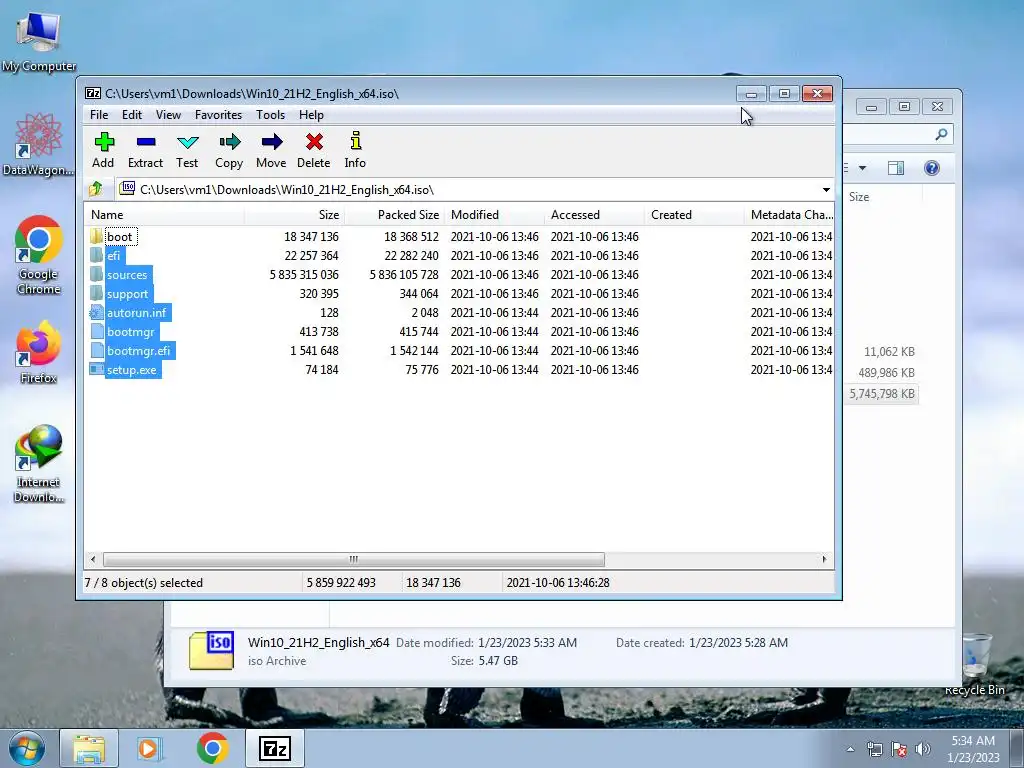
Task: Open the Info toolbar icon
Action: pos(355,150)
